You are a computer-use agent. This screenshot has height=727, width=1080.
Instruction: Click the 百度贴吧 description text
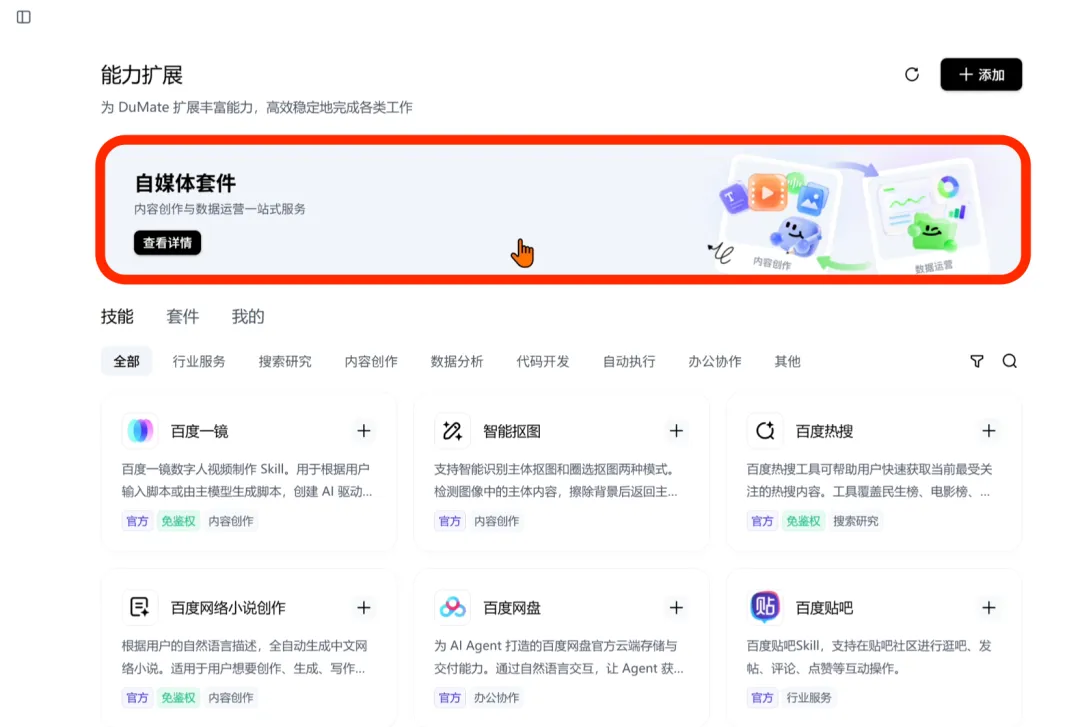coord(869,657)
